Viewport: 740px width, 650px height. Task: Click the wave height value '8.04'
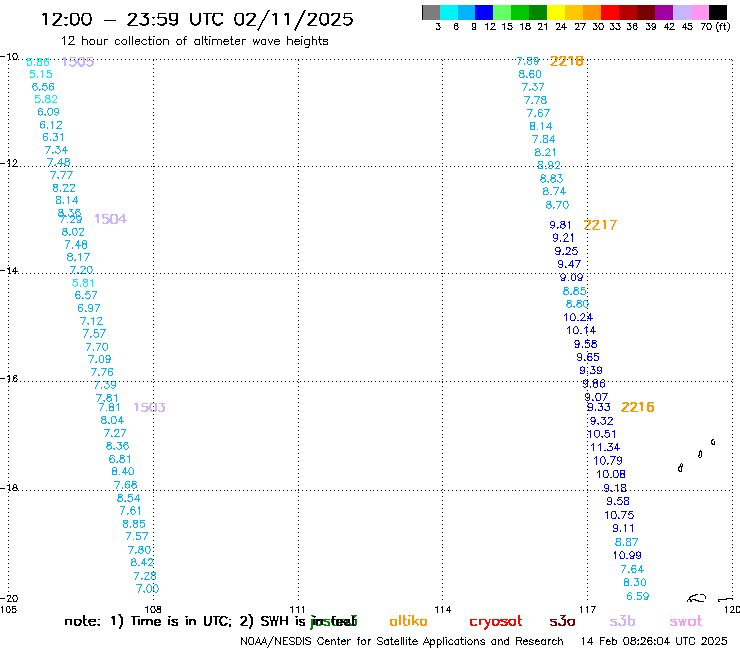click(x=112, y=420)
